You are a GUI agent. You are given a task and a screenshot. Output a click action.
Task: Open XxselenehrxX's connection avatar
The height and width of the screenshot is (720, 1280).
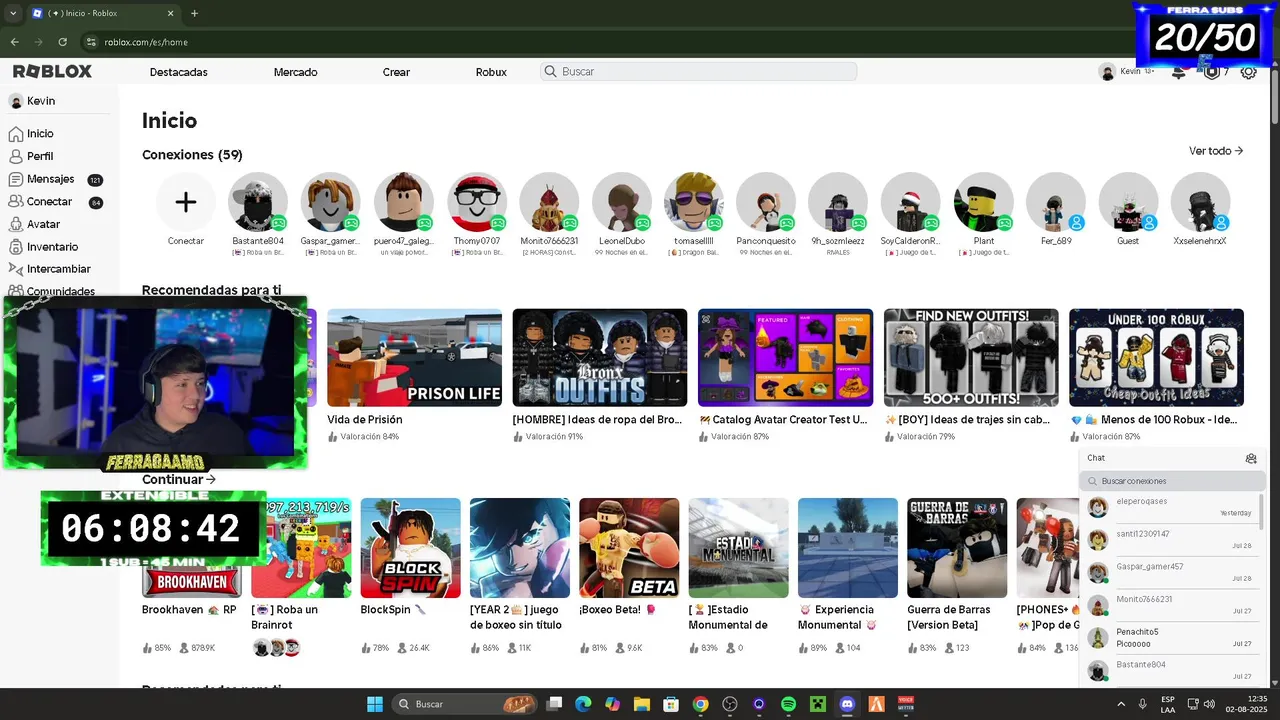1200,202
